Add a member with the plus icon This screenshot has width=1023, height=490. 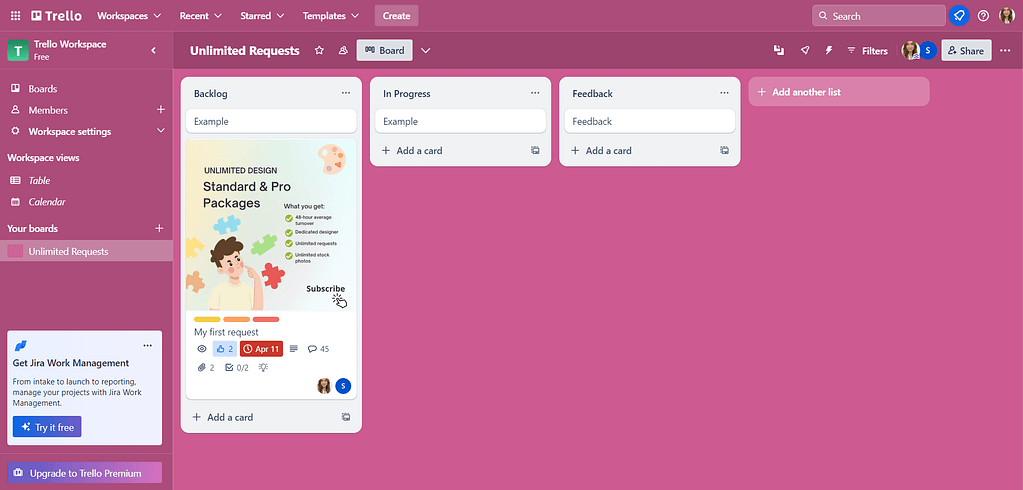160,110
